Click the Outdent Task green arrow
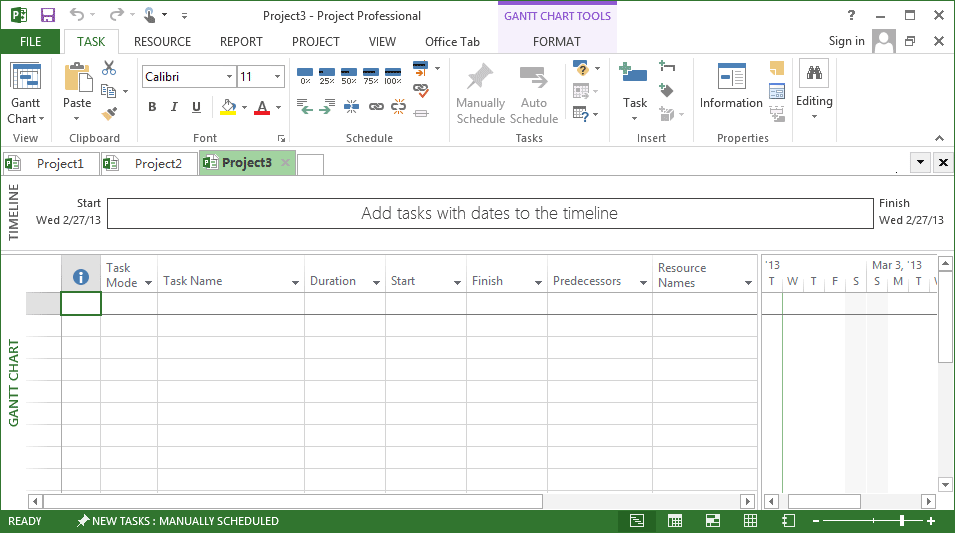Screen dimensions: 955x533 click(x=305, y=106)
